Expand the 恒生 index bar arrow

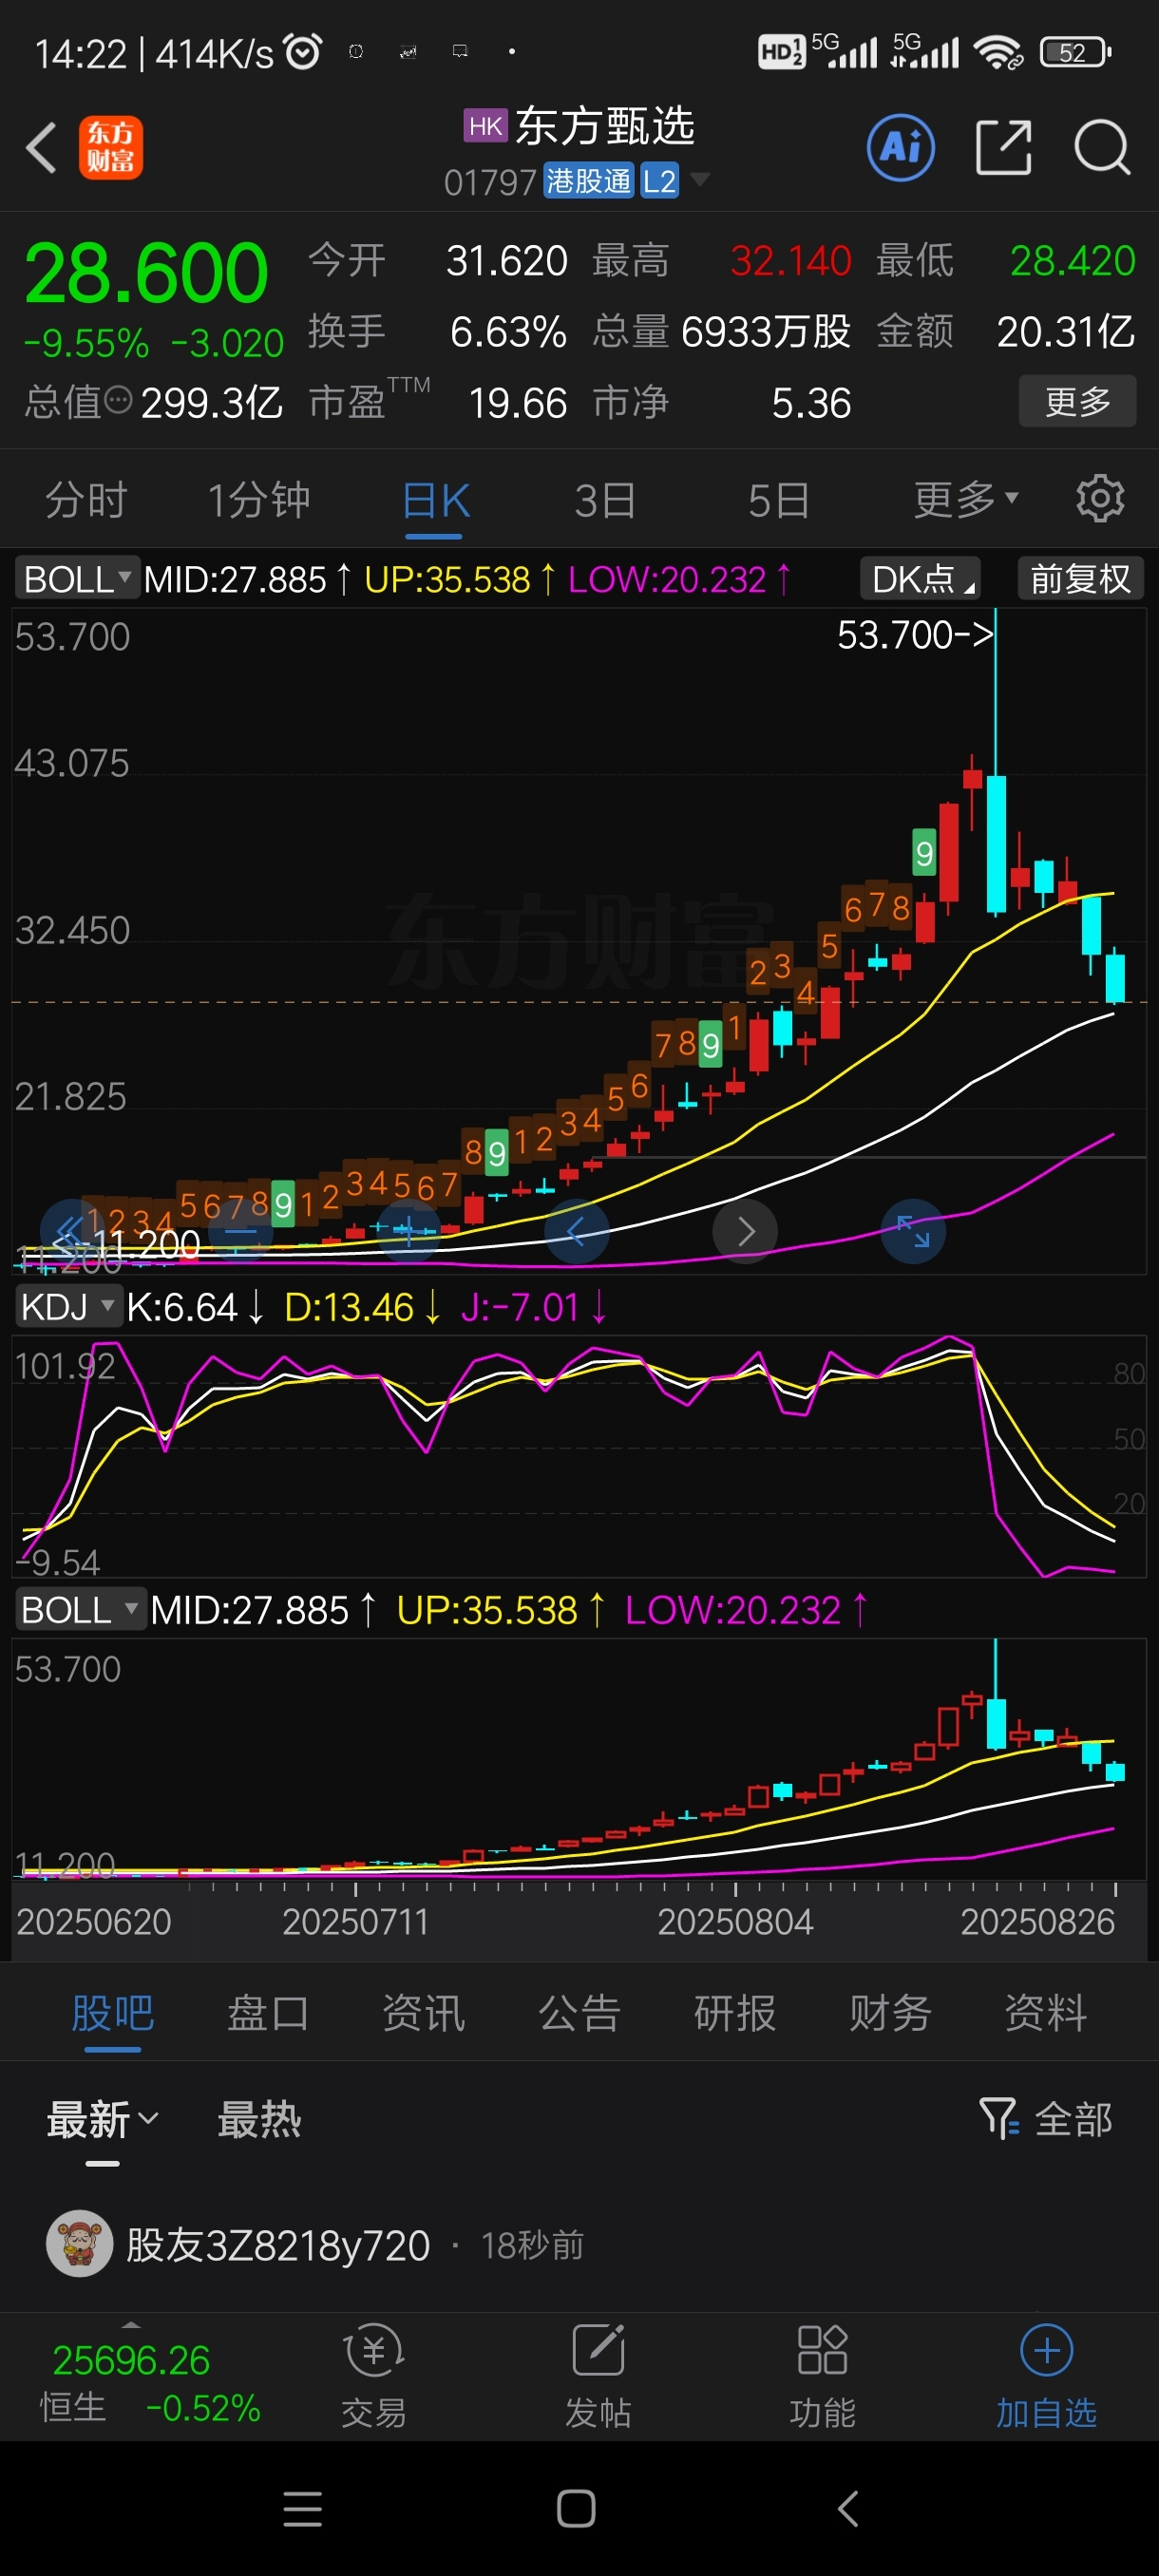131,2325
